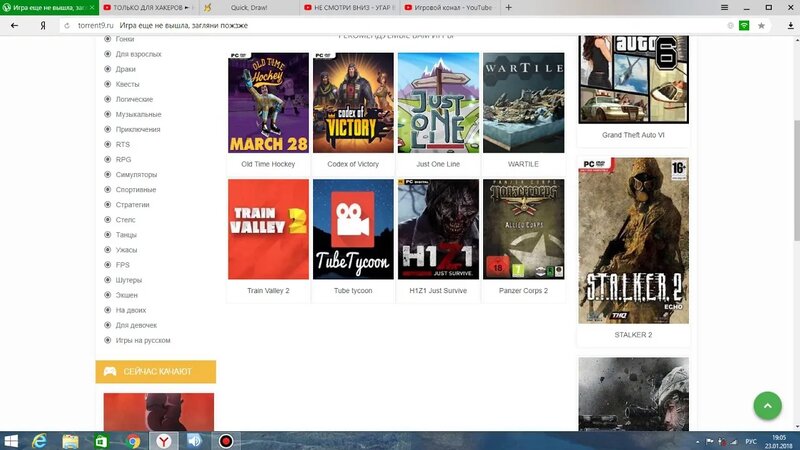Open the 'На двоих' category

click(131, 310)
